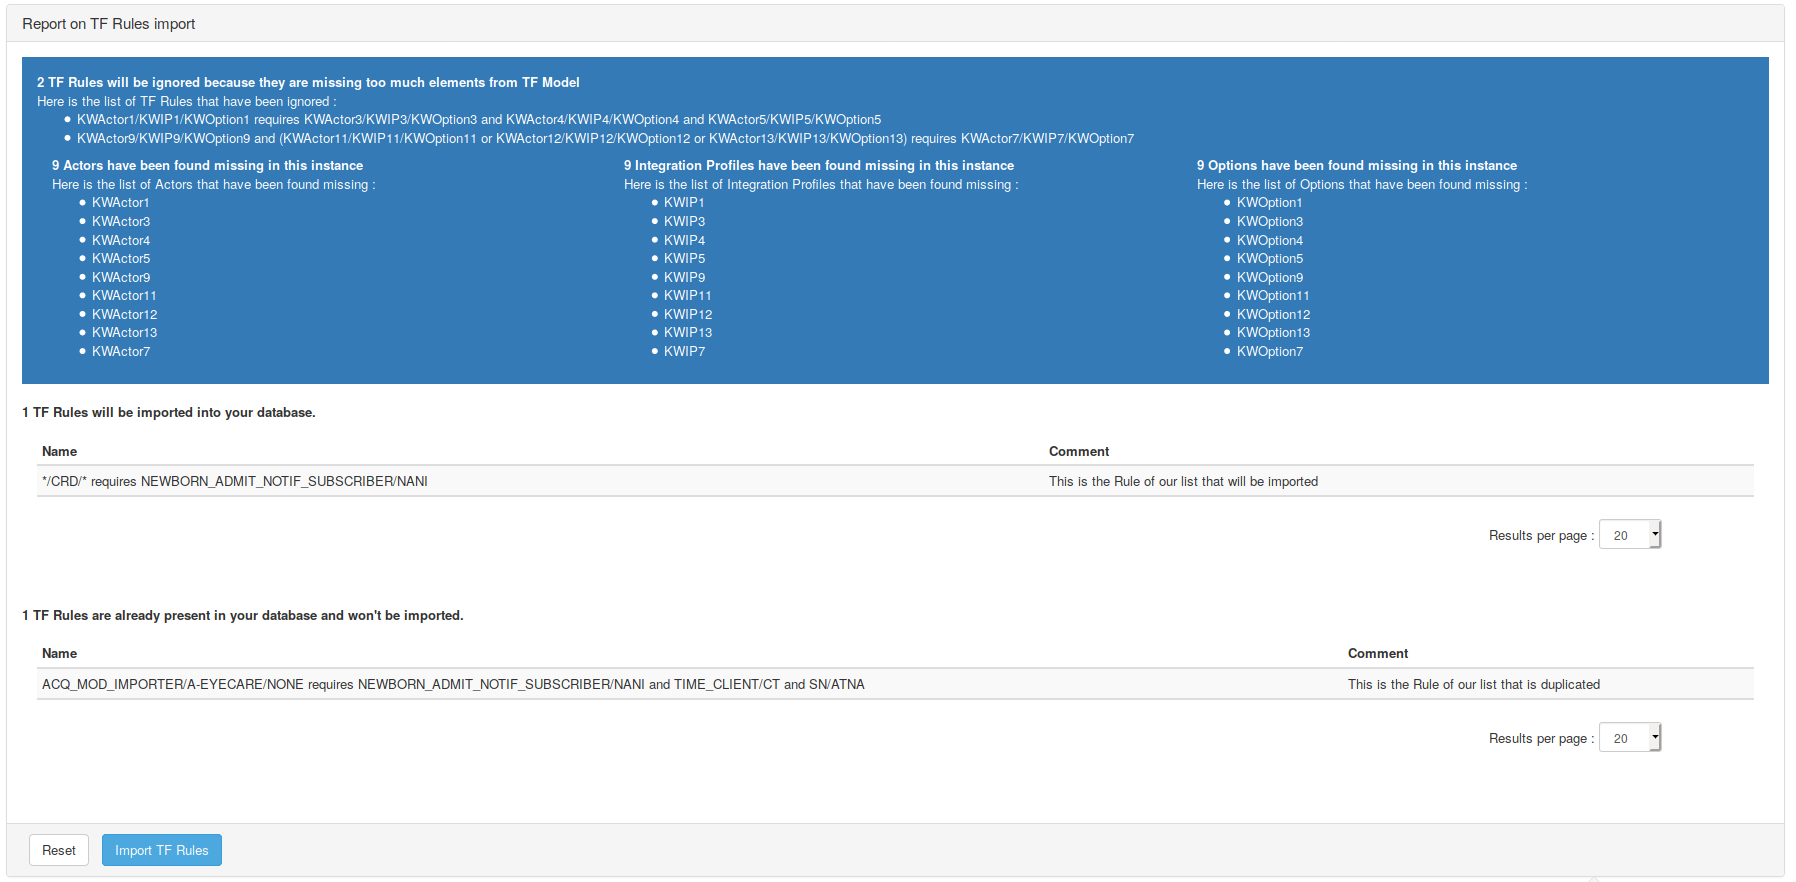Click Name column header in the imported rules table

[59, 451]
